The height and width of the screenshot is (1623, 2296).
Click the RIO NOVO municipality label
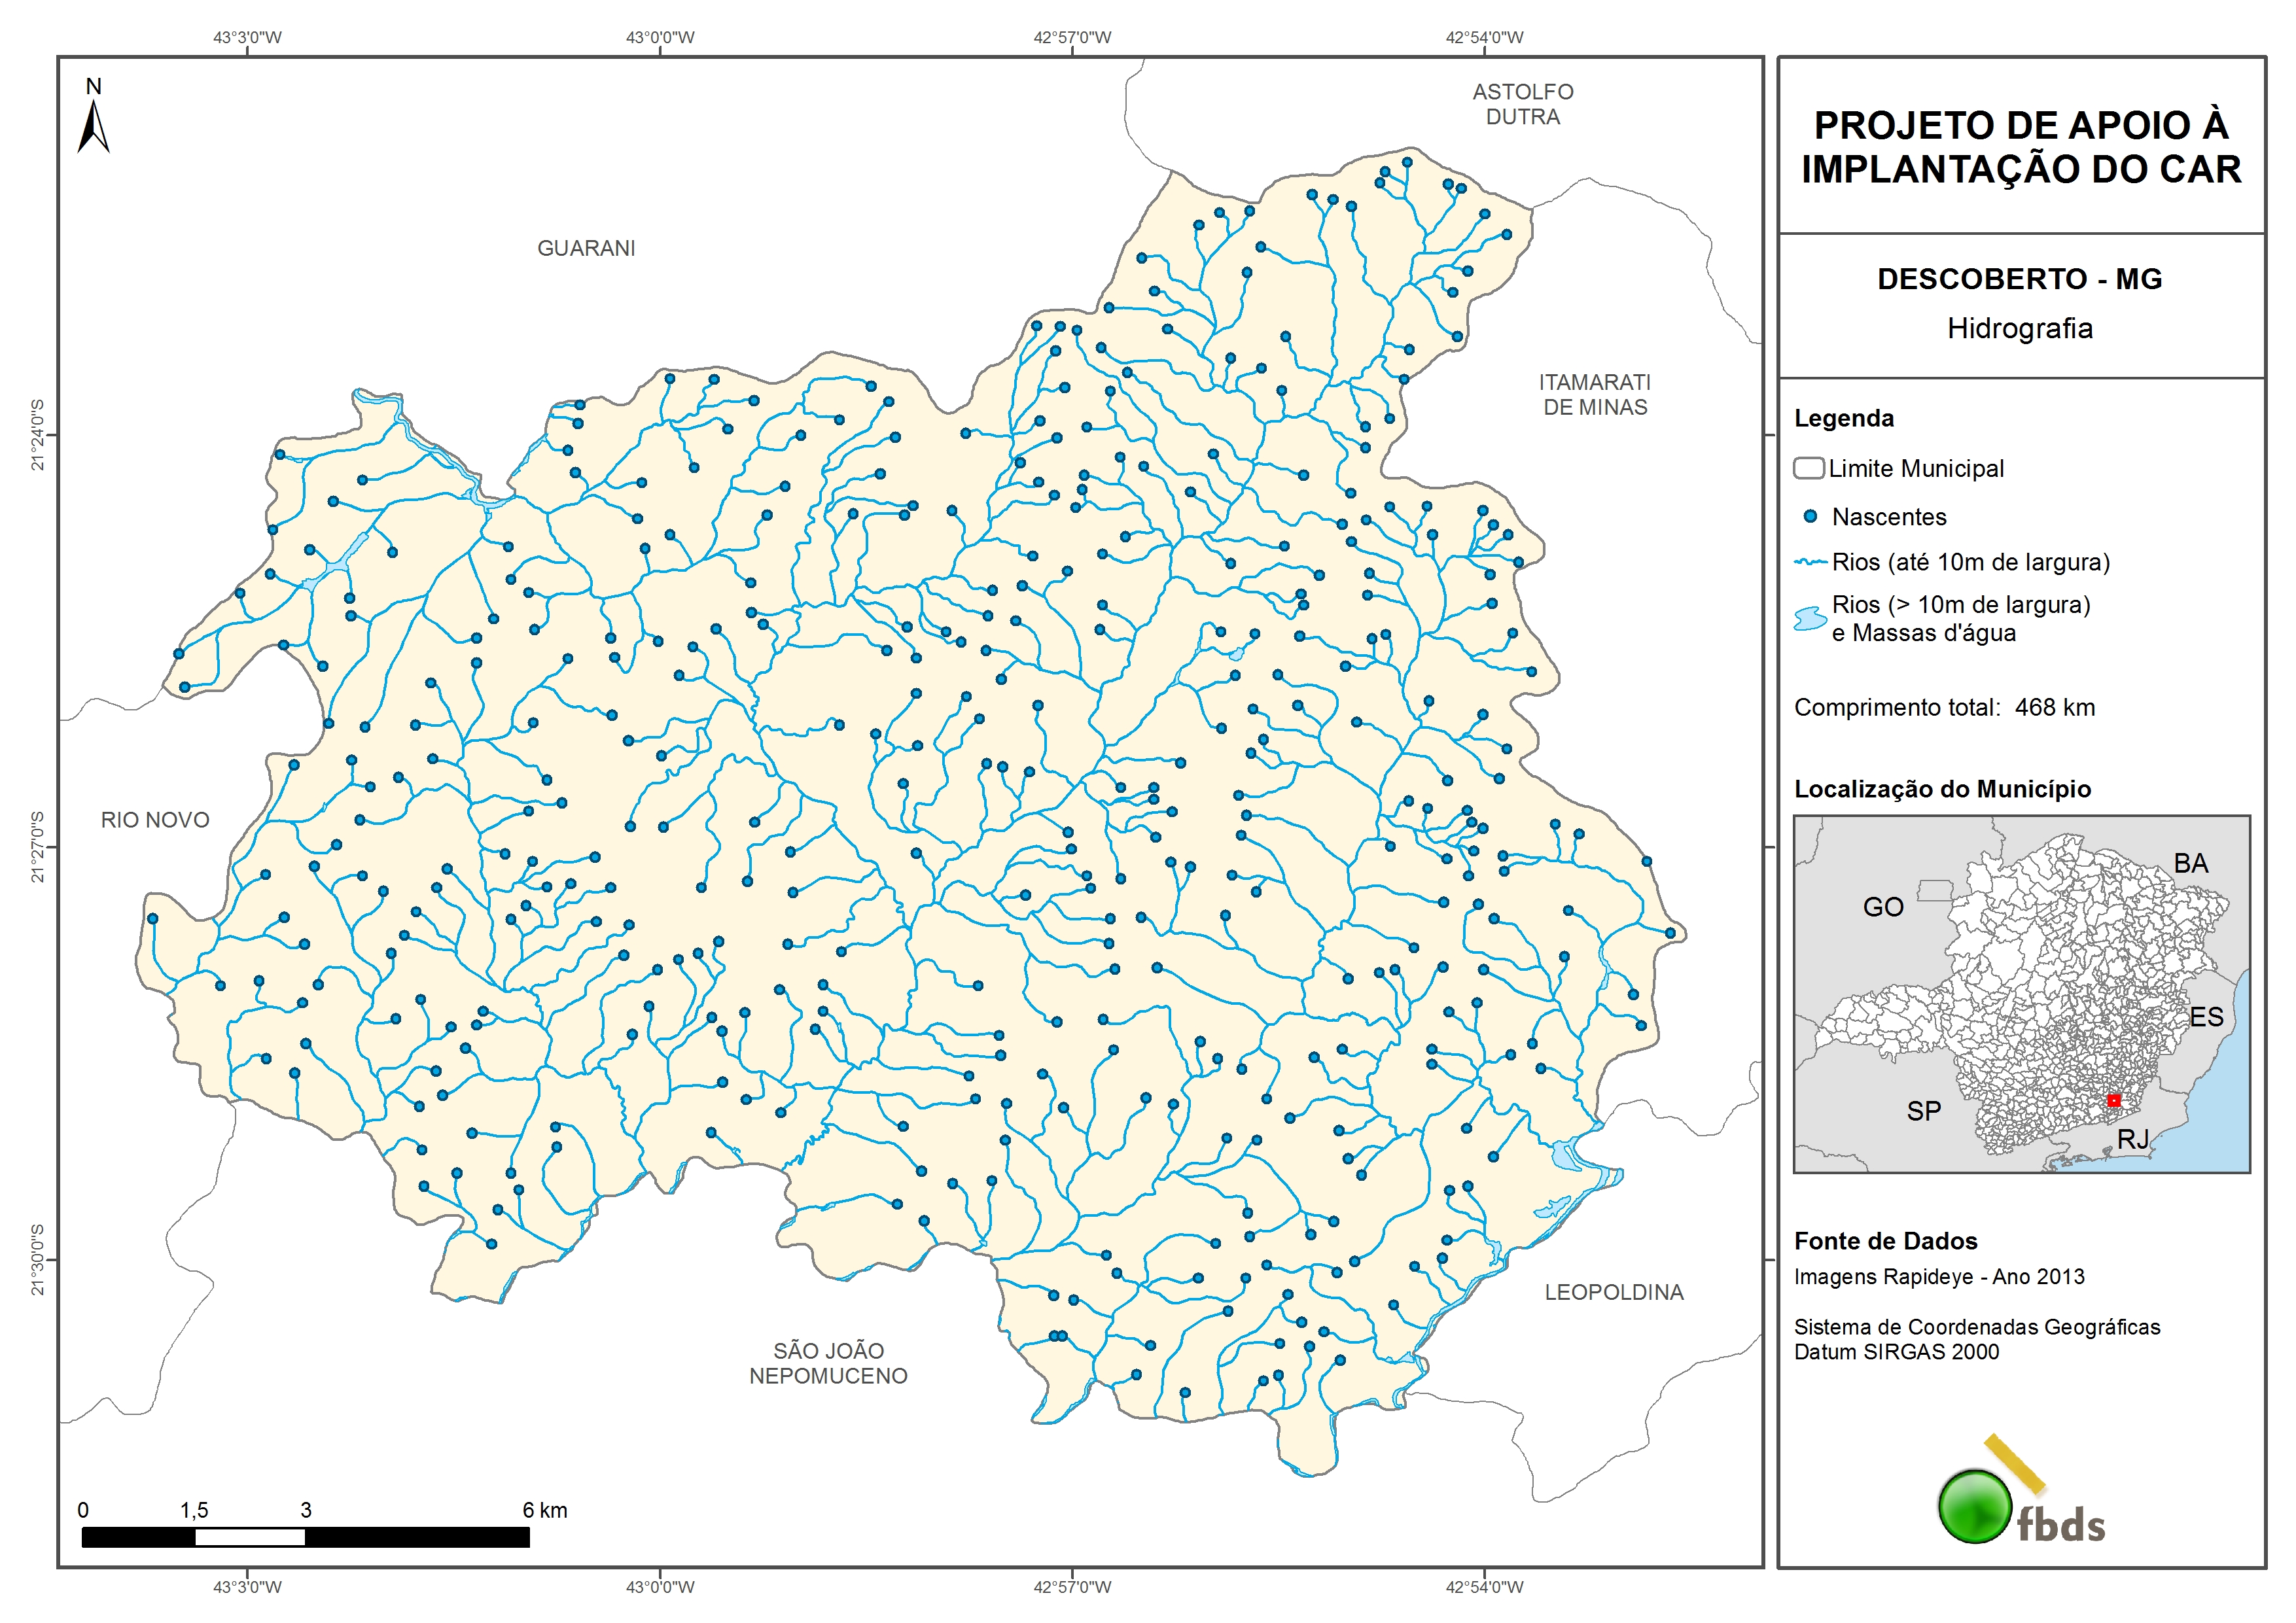coord(155,820)
